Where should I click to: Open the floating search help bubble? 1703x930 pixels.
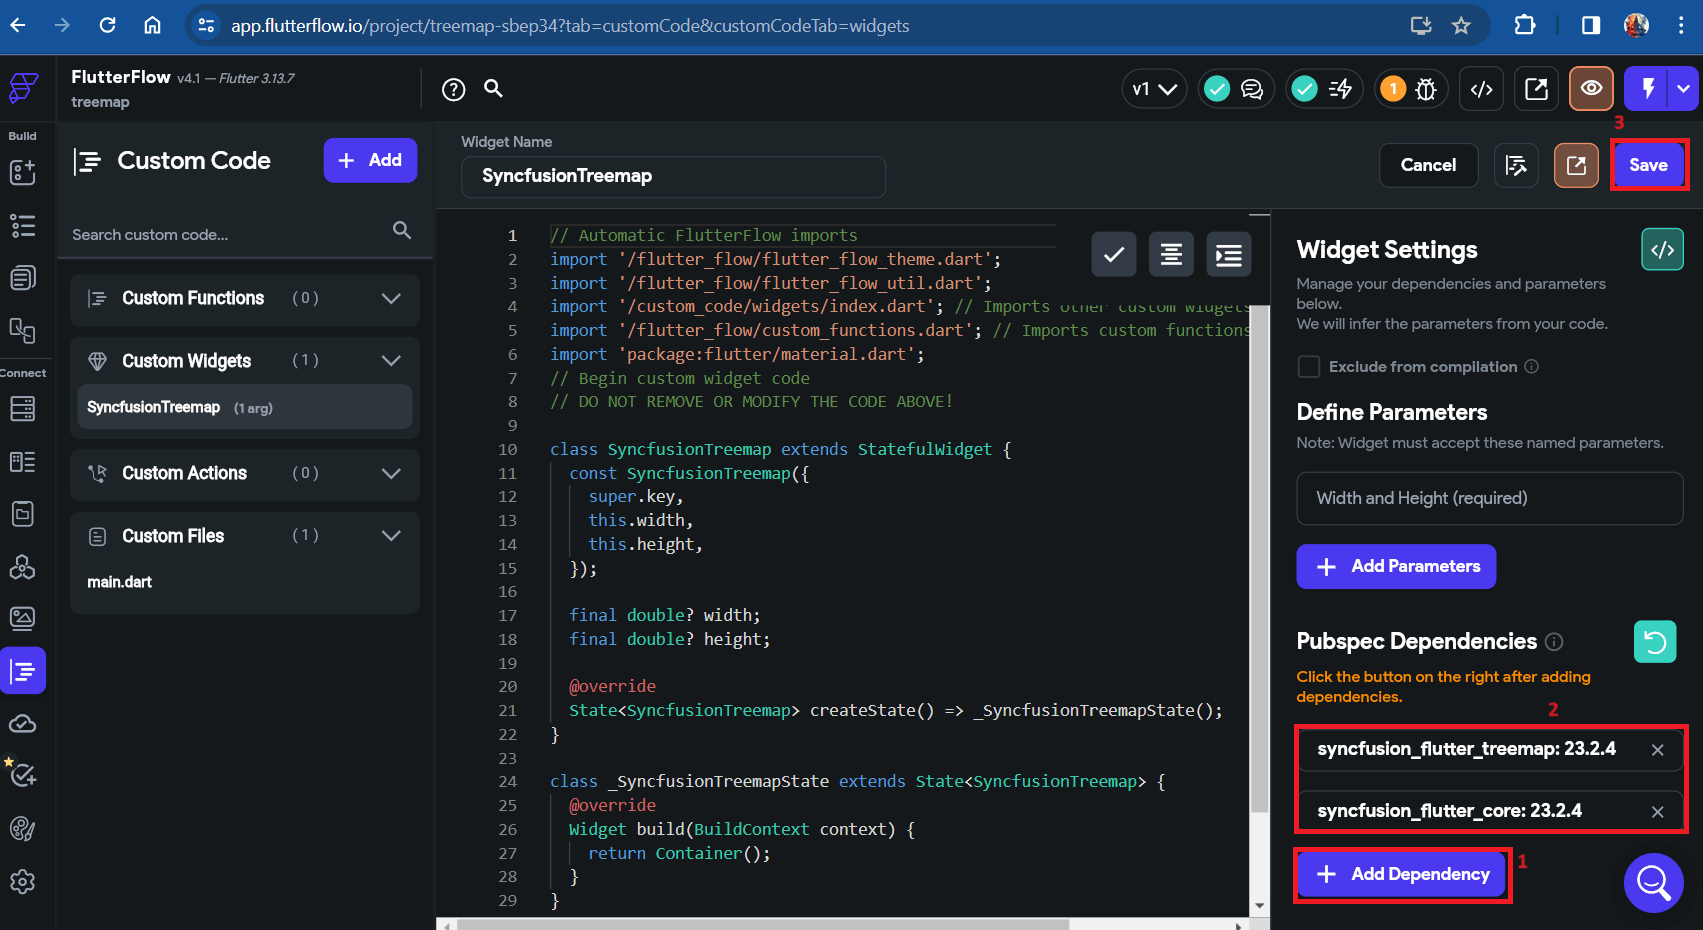(x=1654, y=883)
